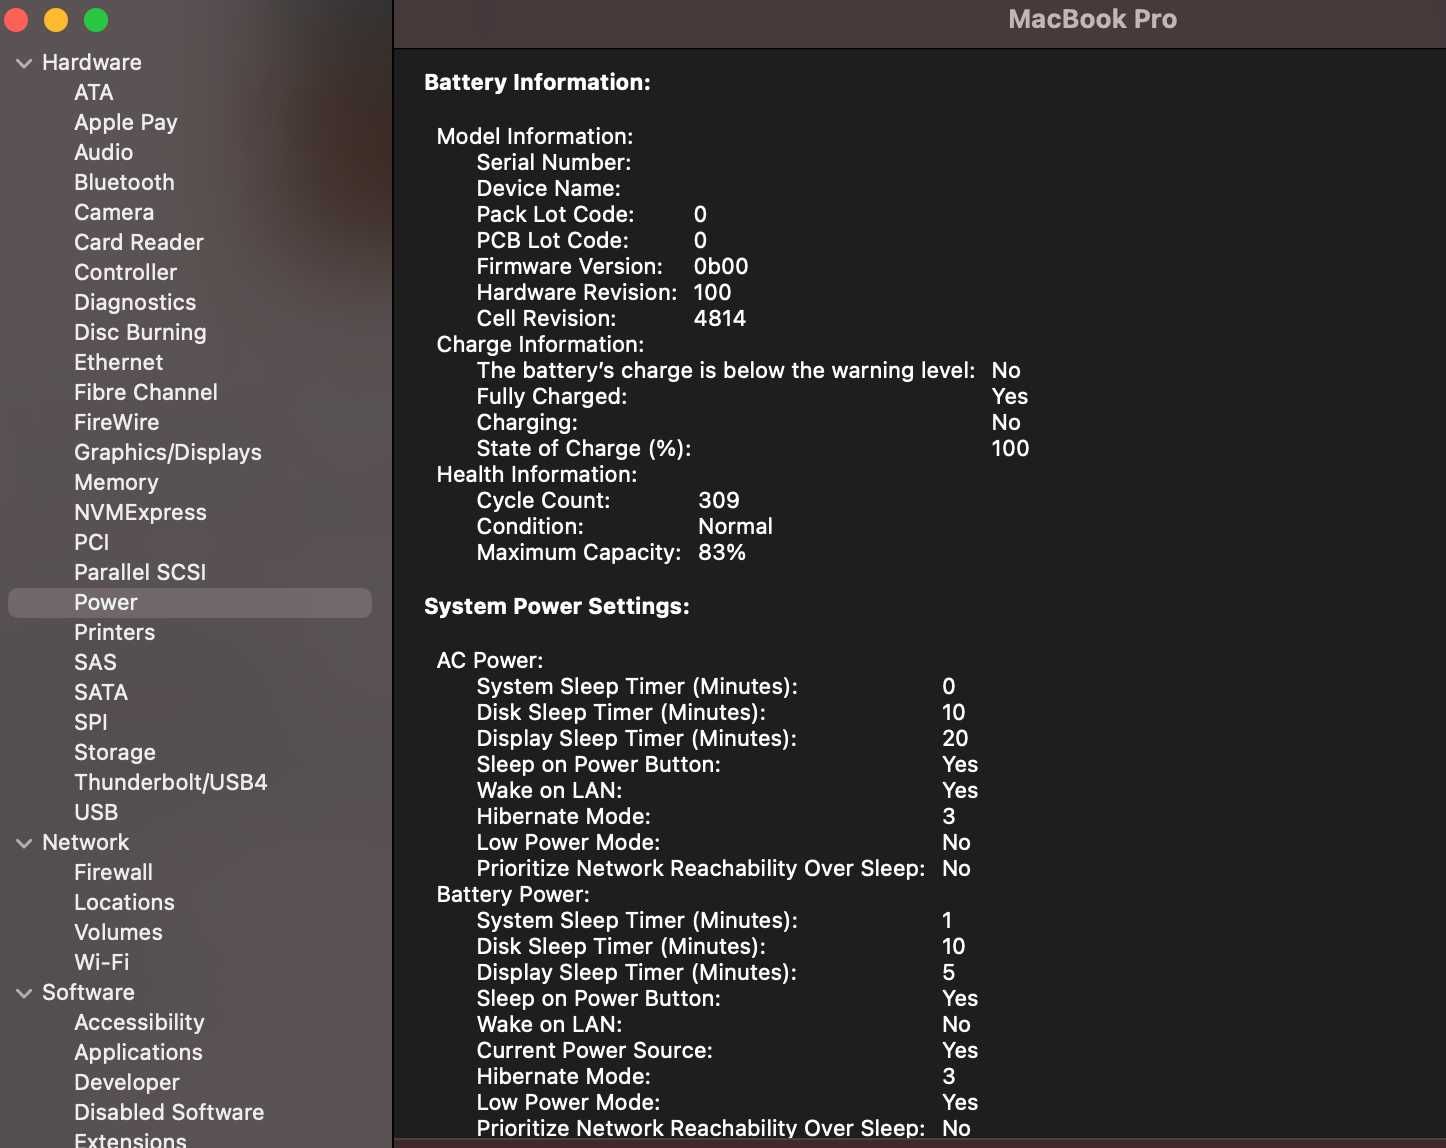Show Memory details
1446x1148 pixels.
(116, 482)
